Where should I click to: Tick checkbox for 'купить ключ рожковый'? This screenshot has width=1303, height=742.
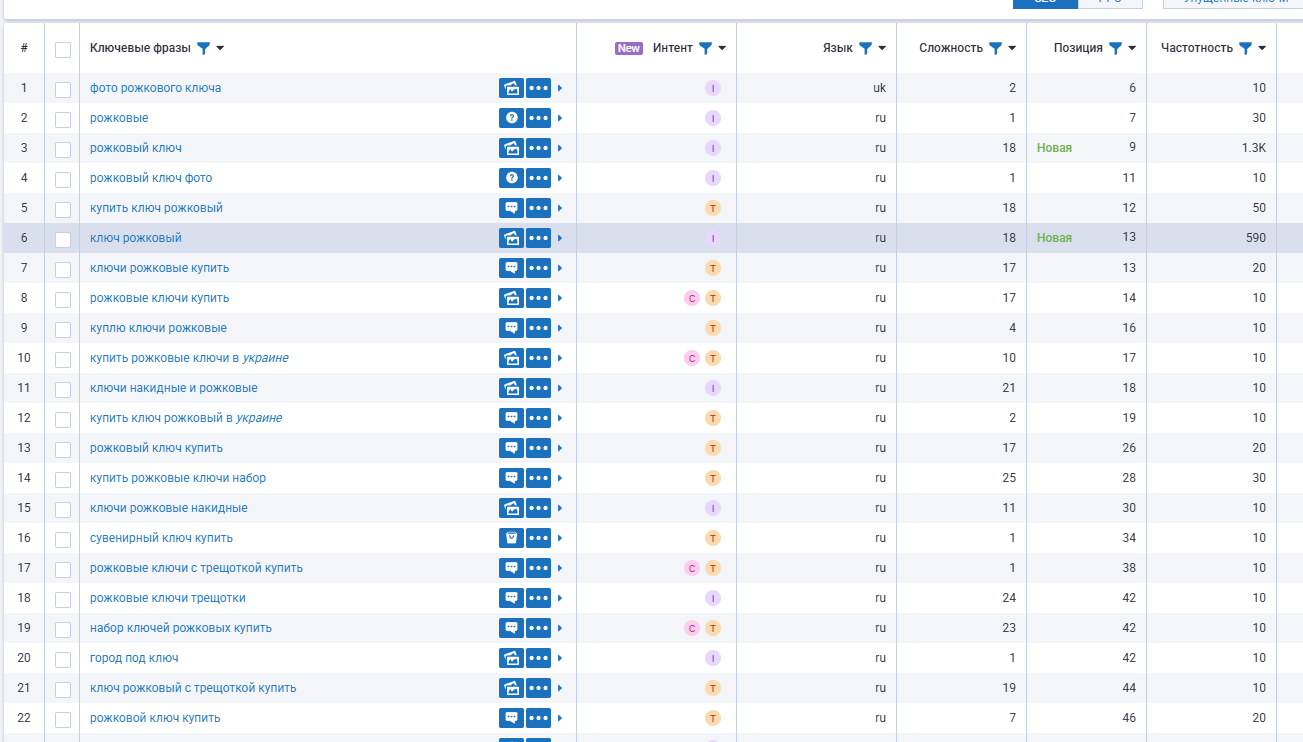(x=63, y=209)
